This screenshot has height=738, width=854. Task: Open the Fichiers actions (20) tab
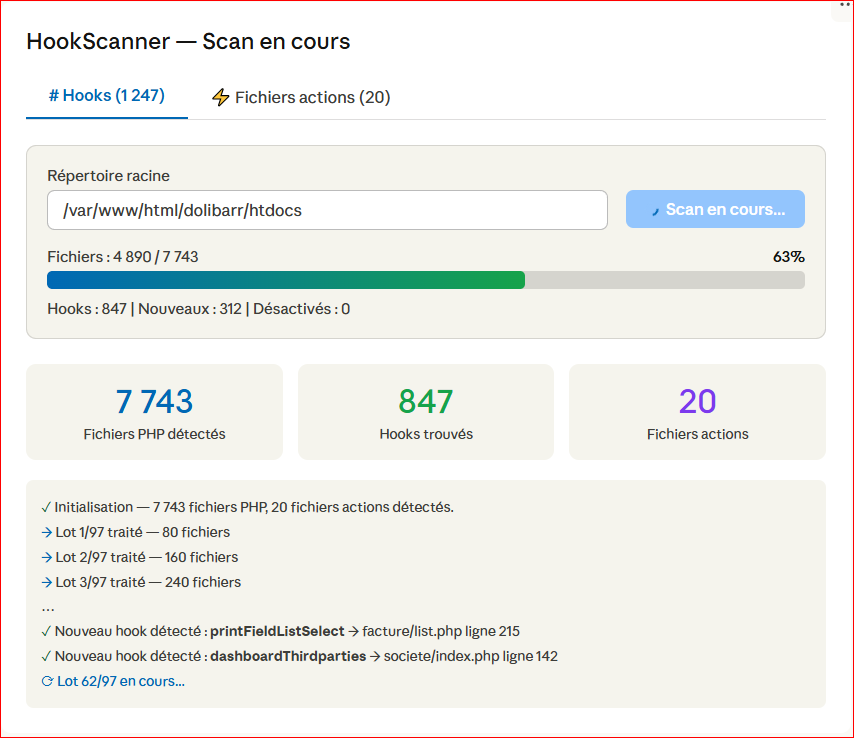[301, 97]
